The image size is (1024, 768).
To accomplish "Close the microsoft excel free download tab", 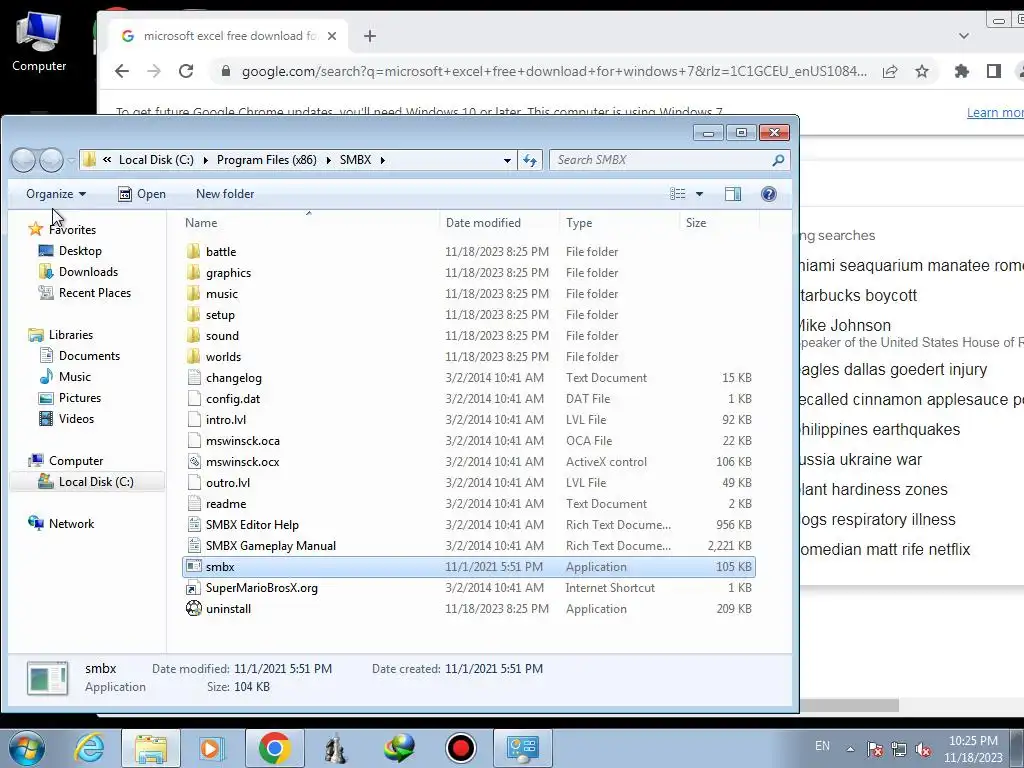I will [x=332, y=36].
